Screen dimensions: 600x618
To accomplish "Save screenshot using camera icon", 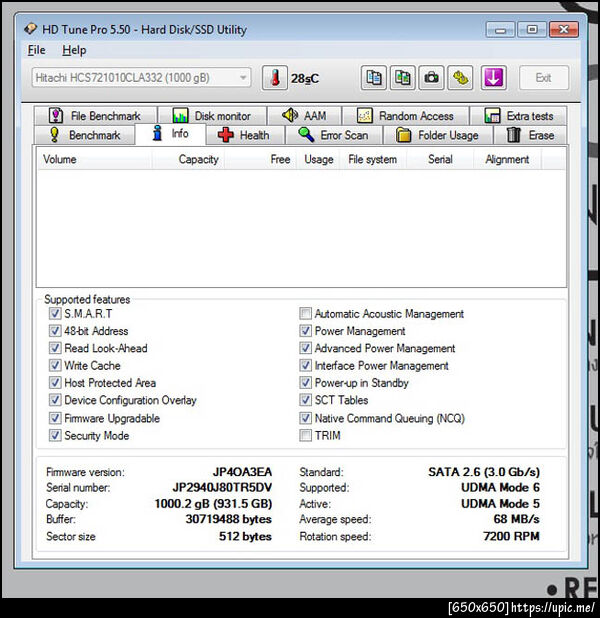I will point(431,78).
